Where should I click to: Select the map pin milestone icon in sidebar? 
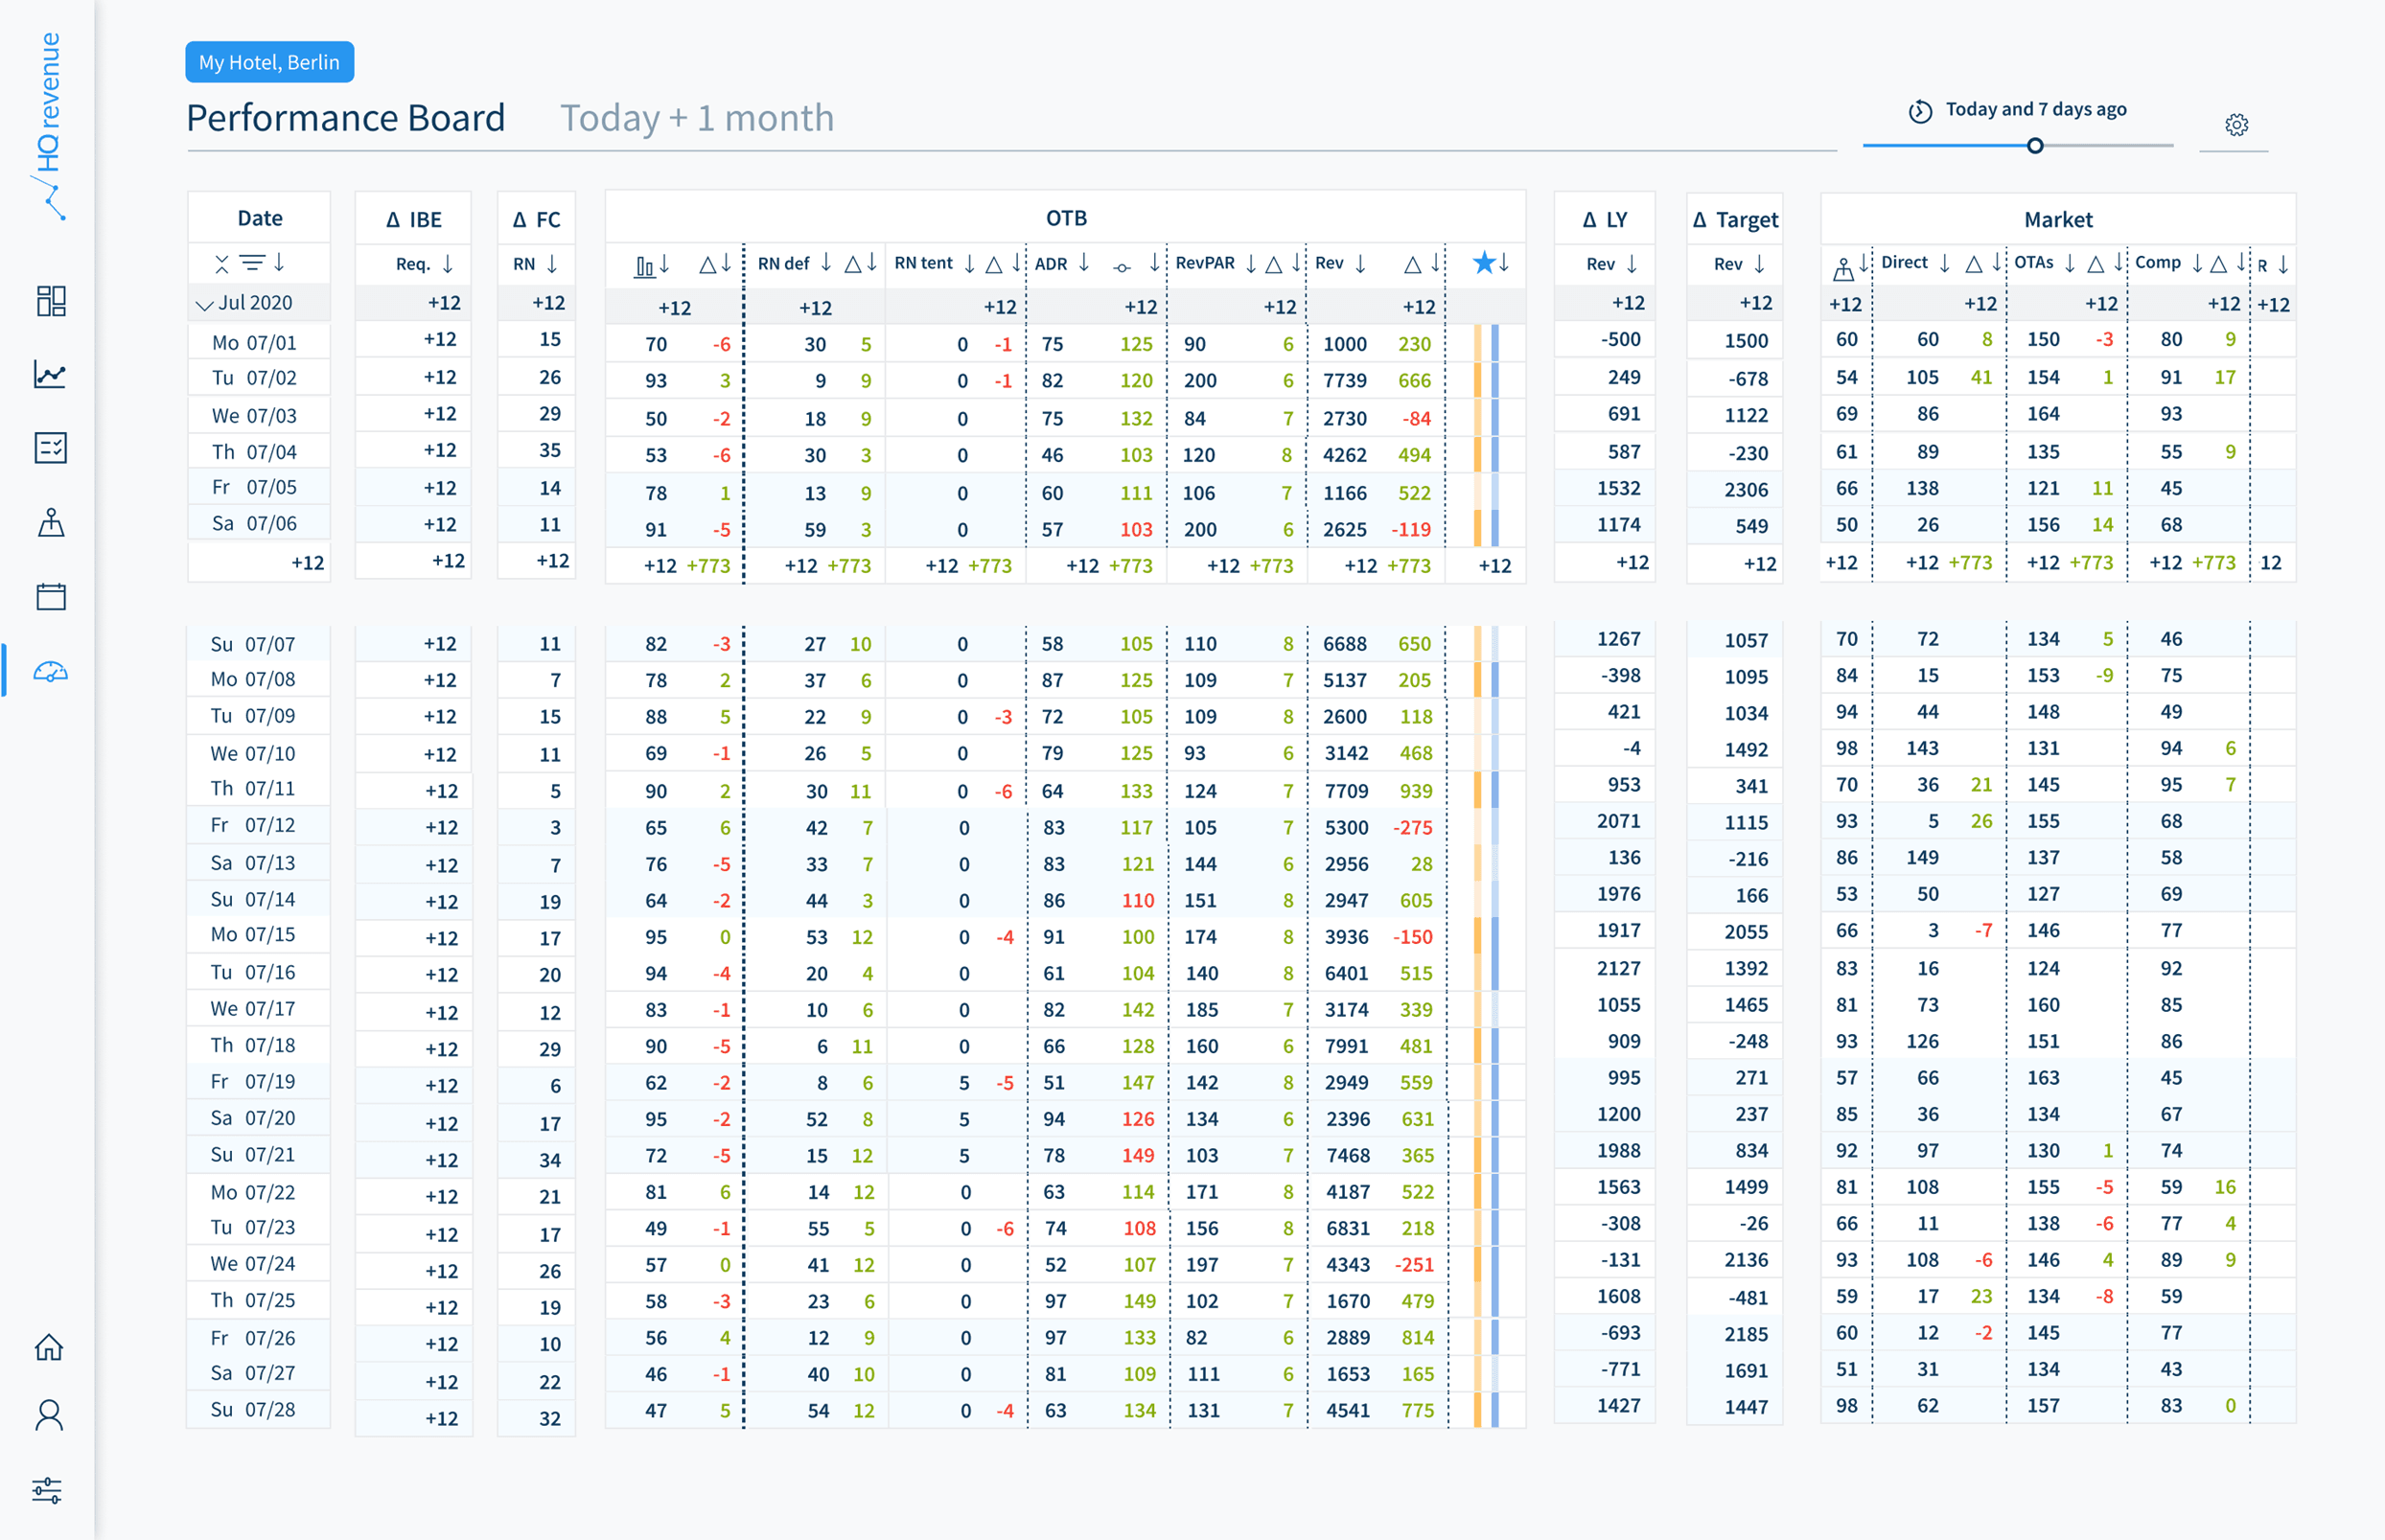51,522
